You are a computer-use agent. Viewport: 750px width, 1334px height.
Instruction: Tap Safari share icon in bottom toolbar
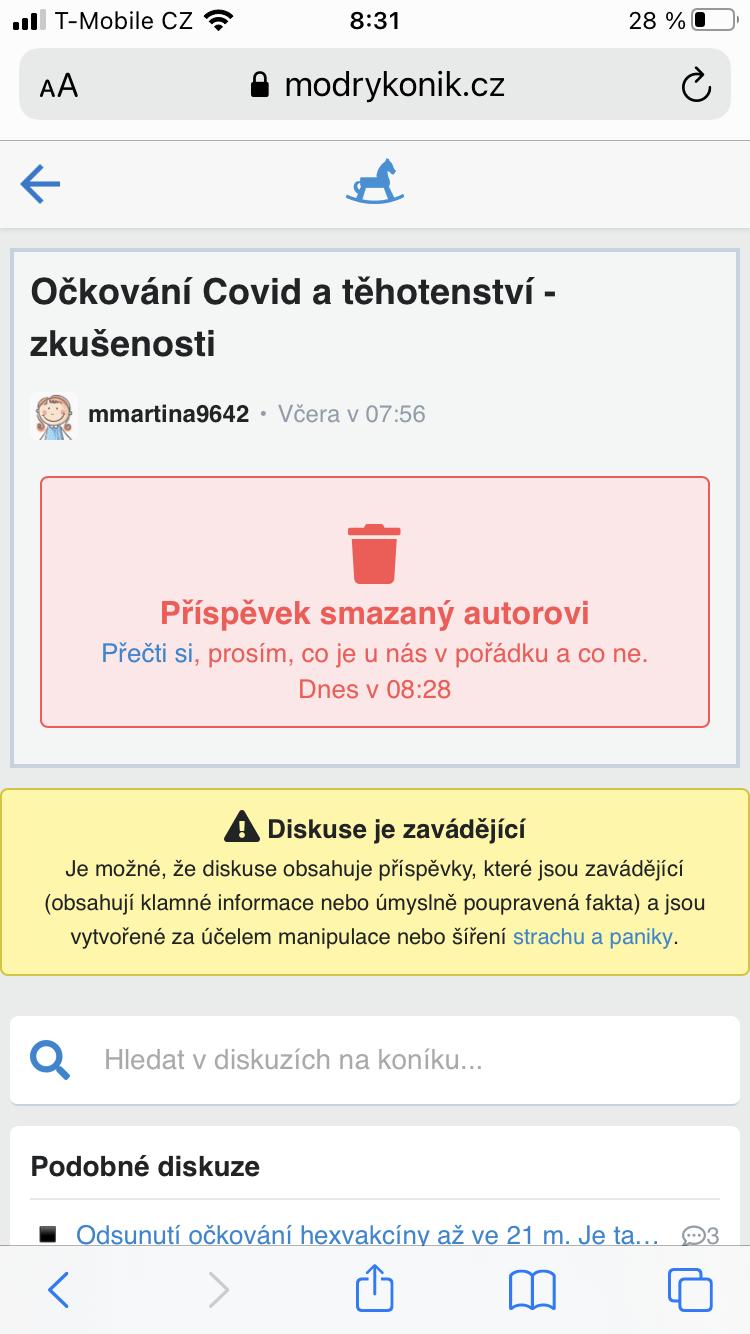coord(375,1287)
